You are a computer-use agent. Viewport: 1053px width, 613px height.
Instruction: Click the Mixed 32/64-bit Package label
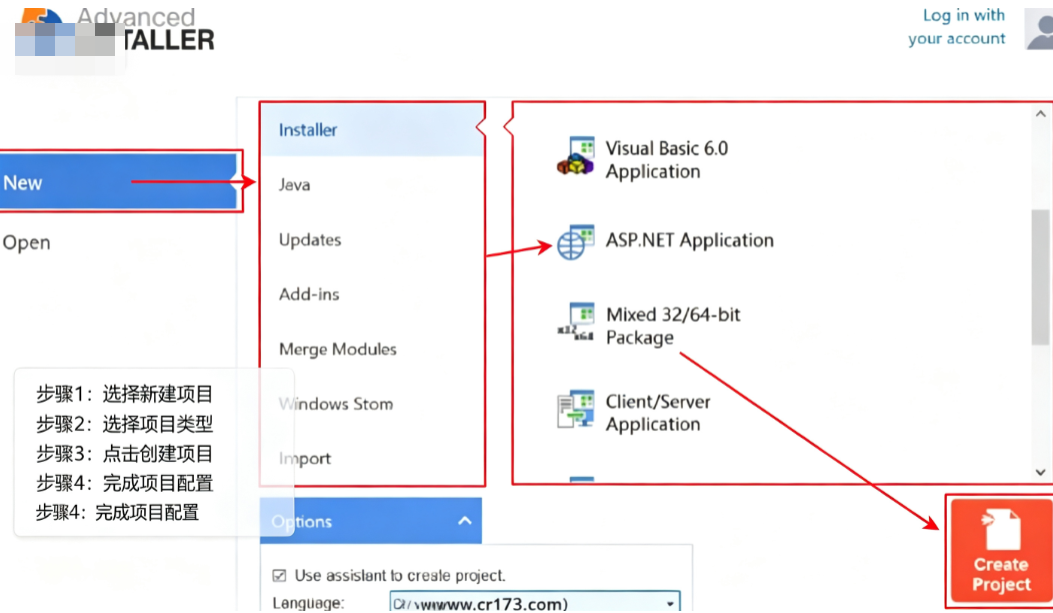(673, 326)
